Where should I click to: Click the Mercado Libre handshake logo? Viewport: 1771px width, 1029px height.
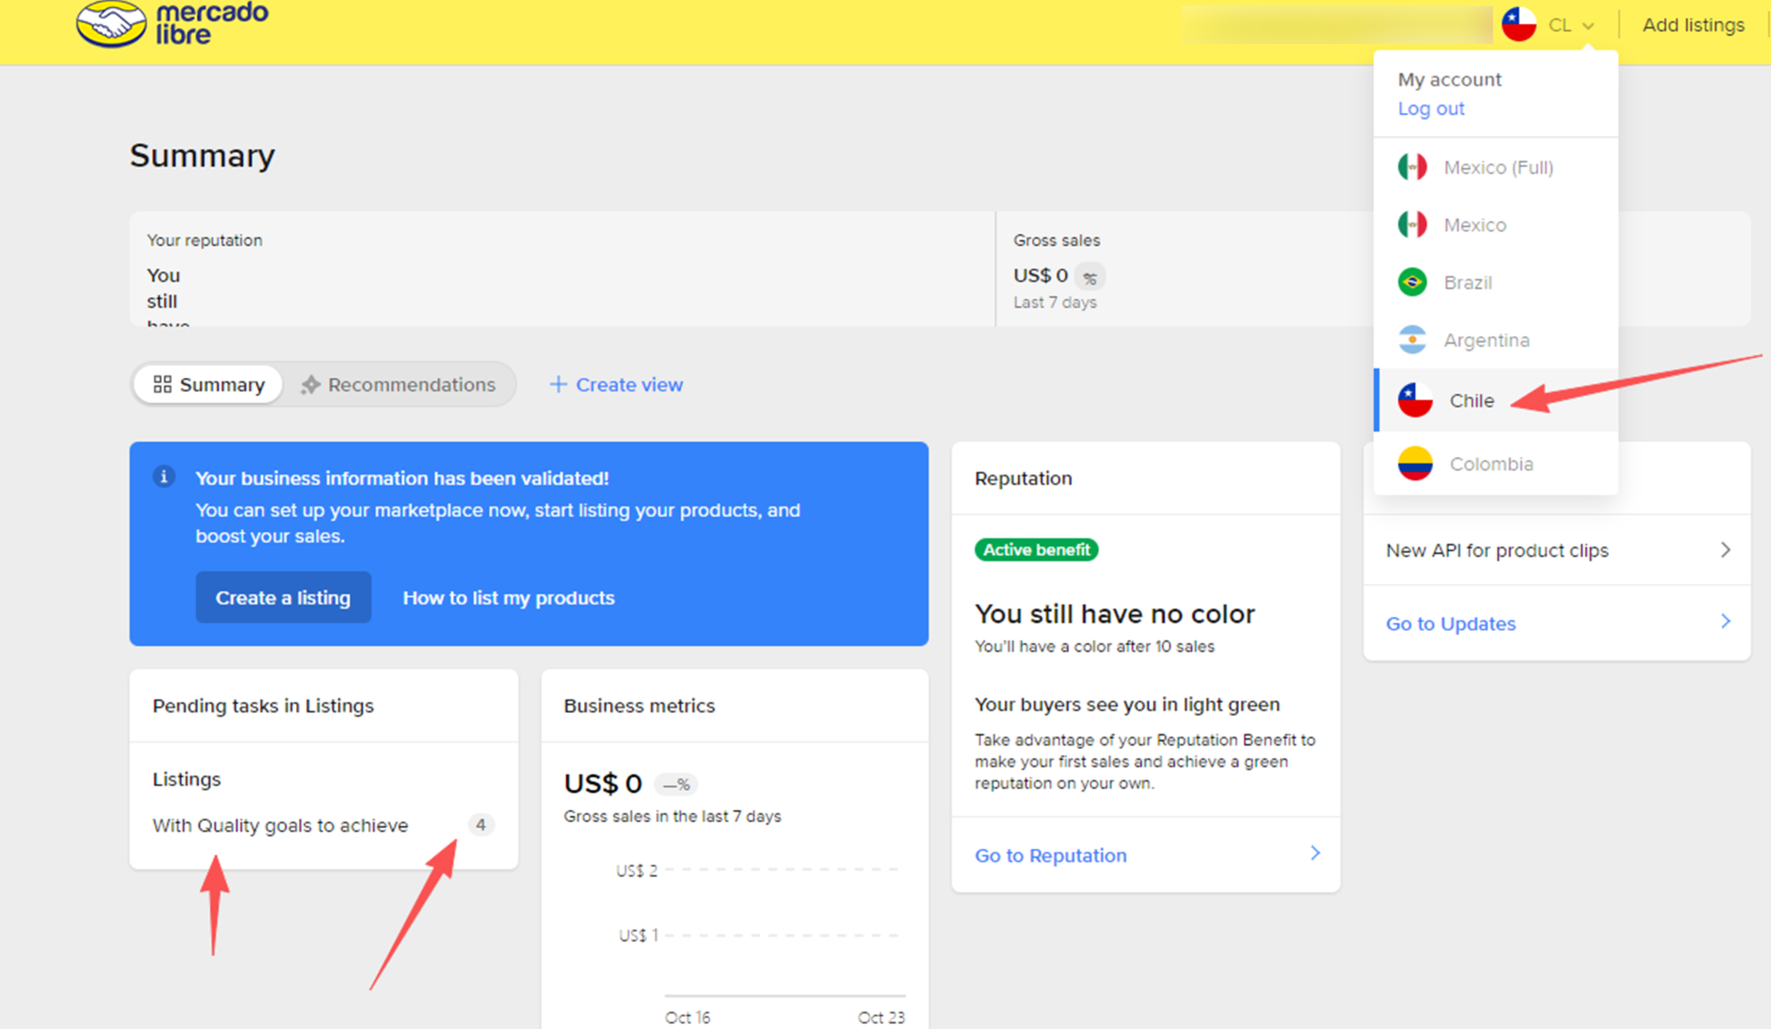(x=111, y=24)
